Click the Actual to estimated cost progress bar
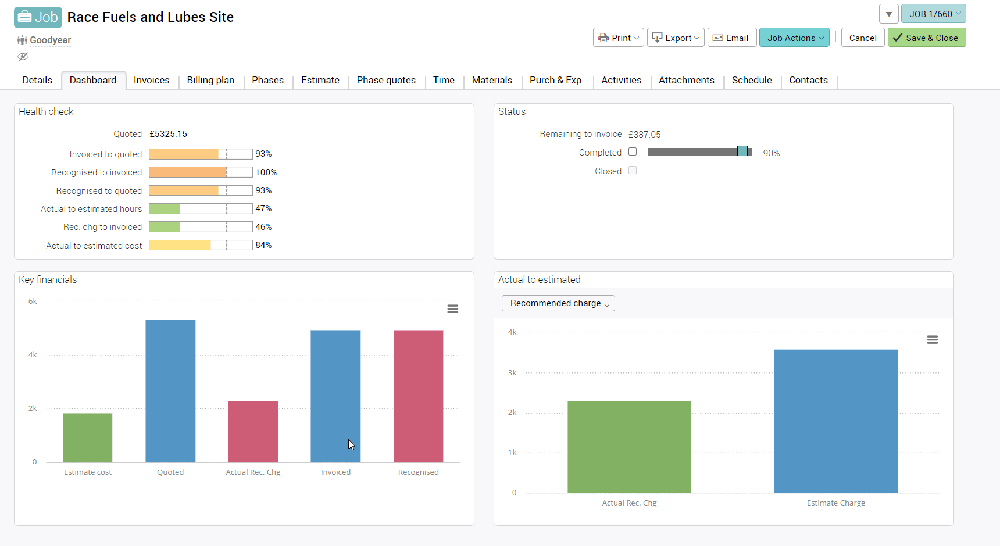Viewport: 1000px width, 546px height. (x=201, y=245)
